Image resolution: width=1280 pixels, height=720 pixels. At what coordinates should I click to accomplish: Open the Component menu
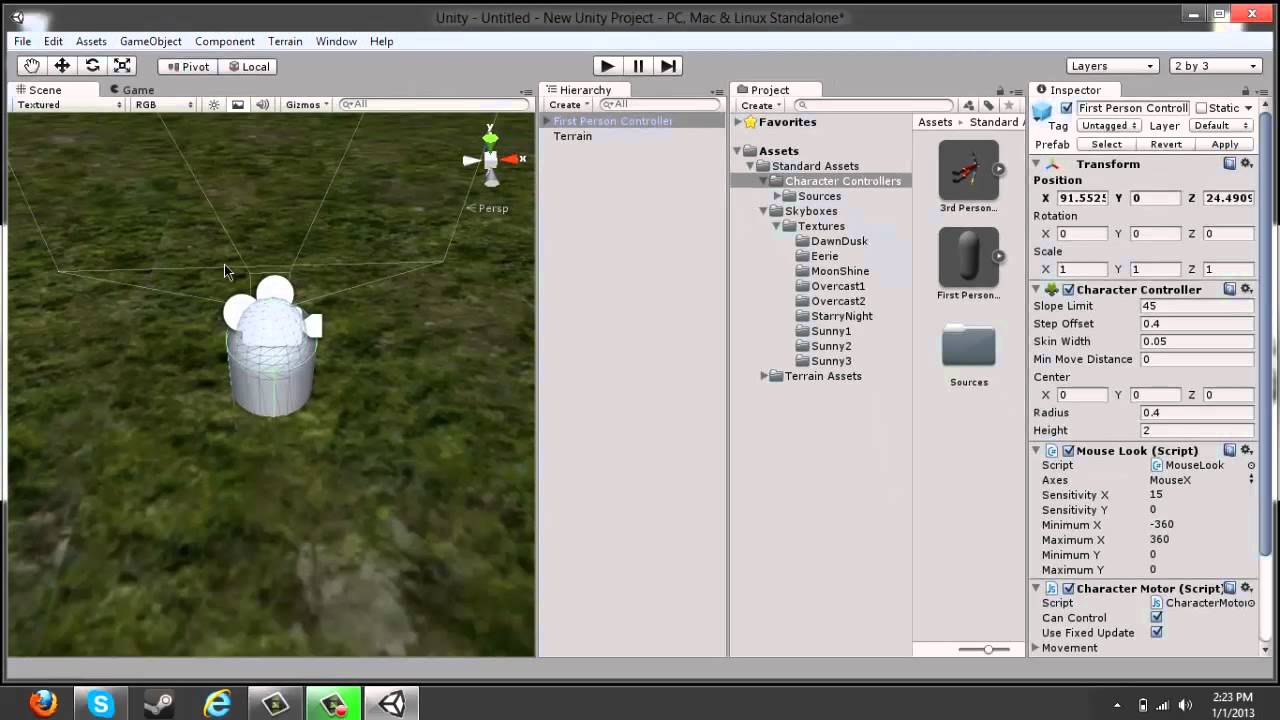tap(224, 41)
